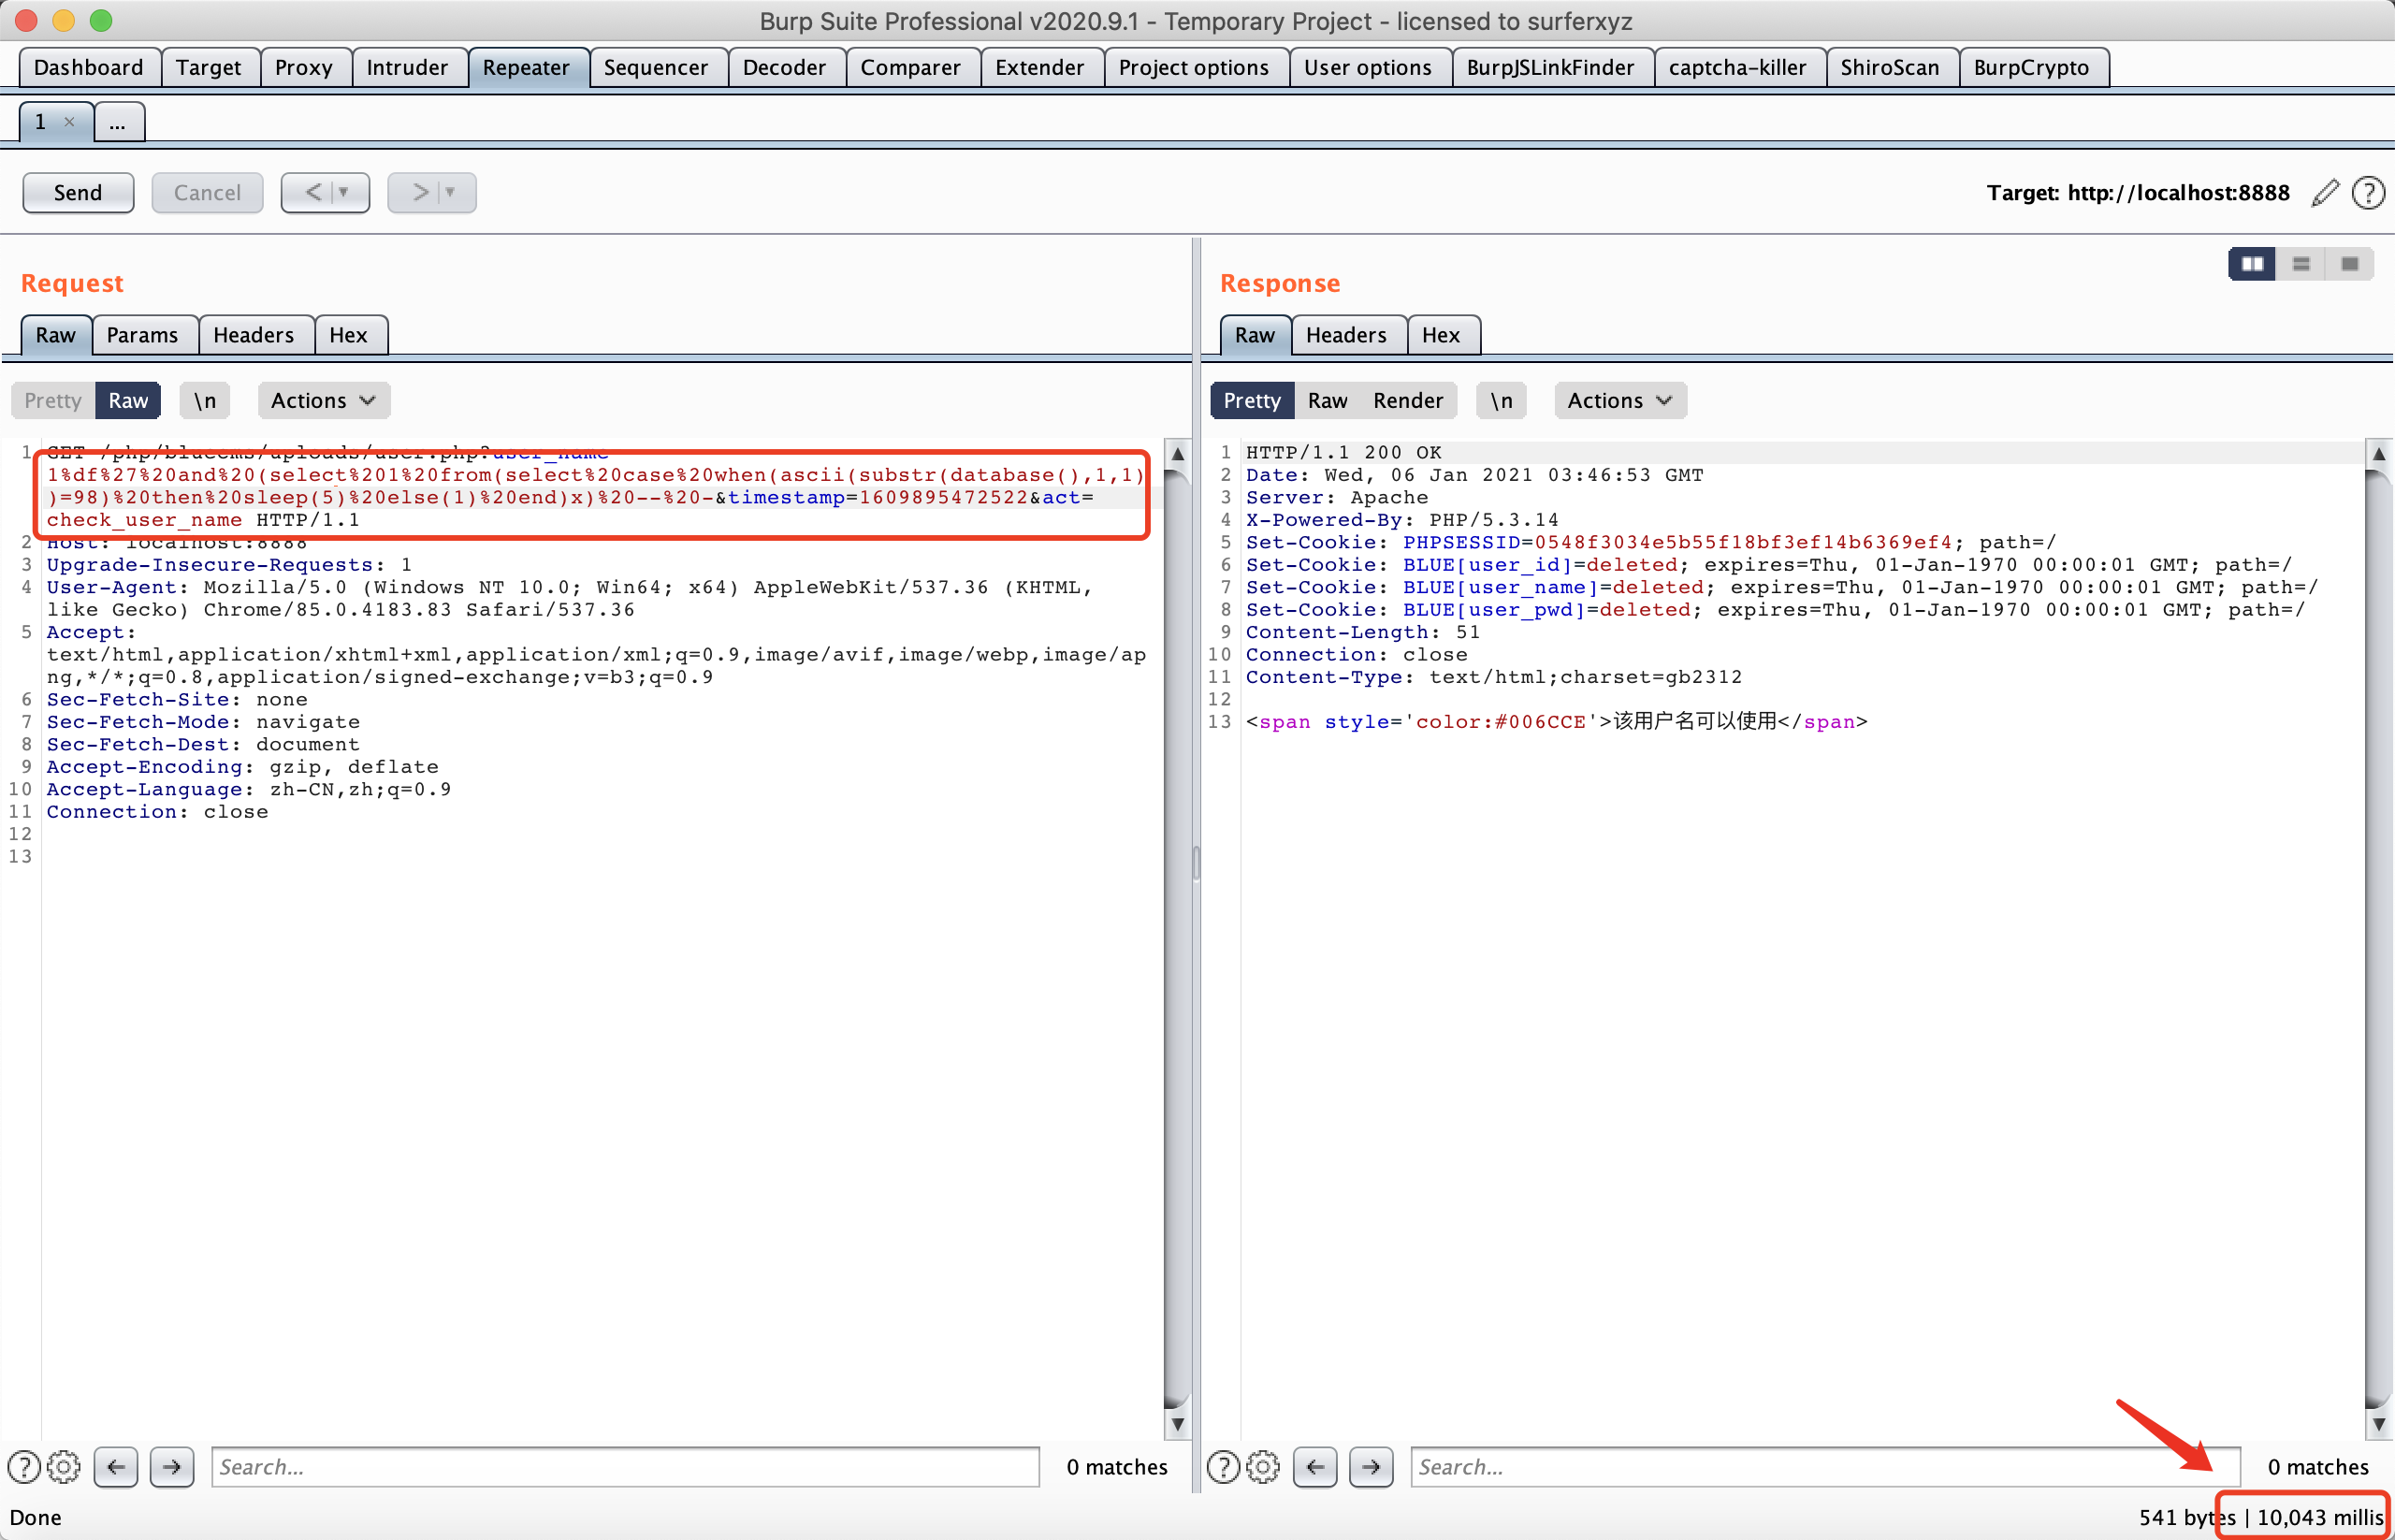Image resolution: width=2395 pixels, height=1540 pixels.
Task: Open help icon next to target
Action: (2368, 192)
